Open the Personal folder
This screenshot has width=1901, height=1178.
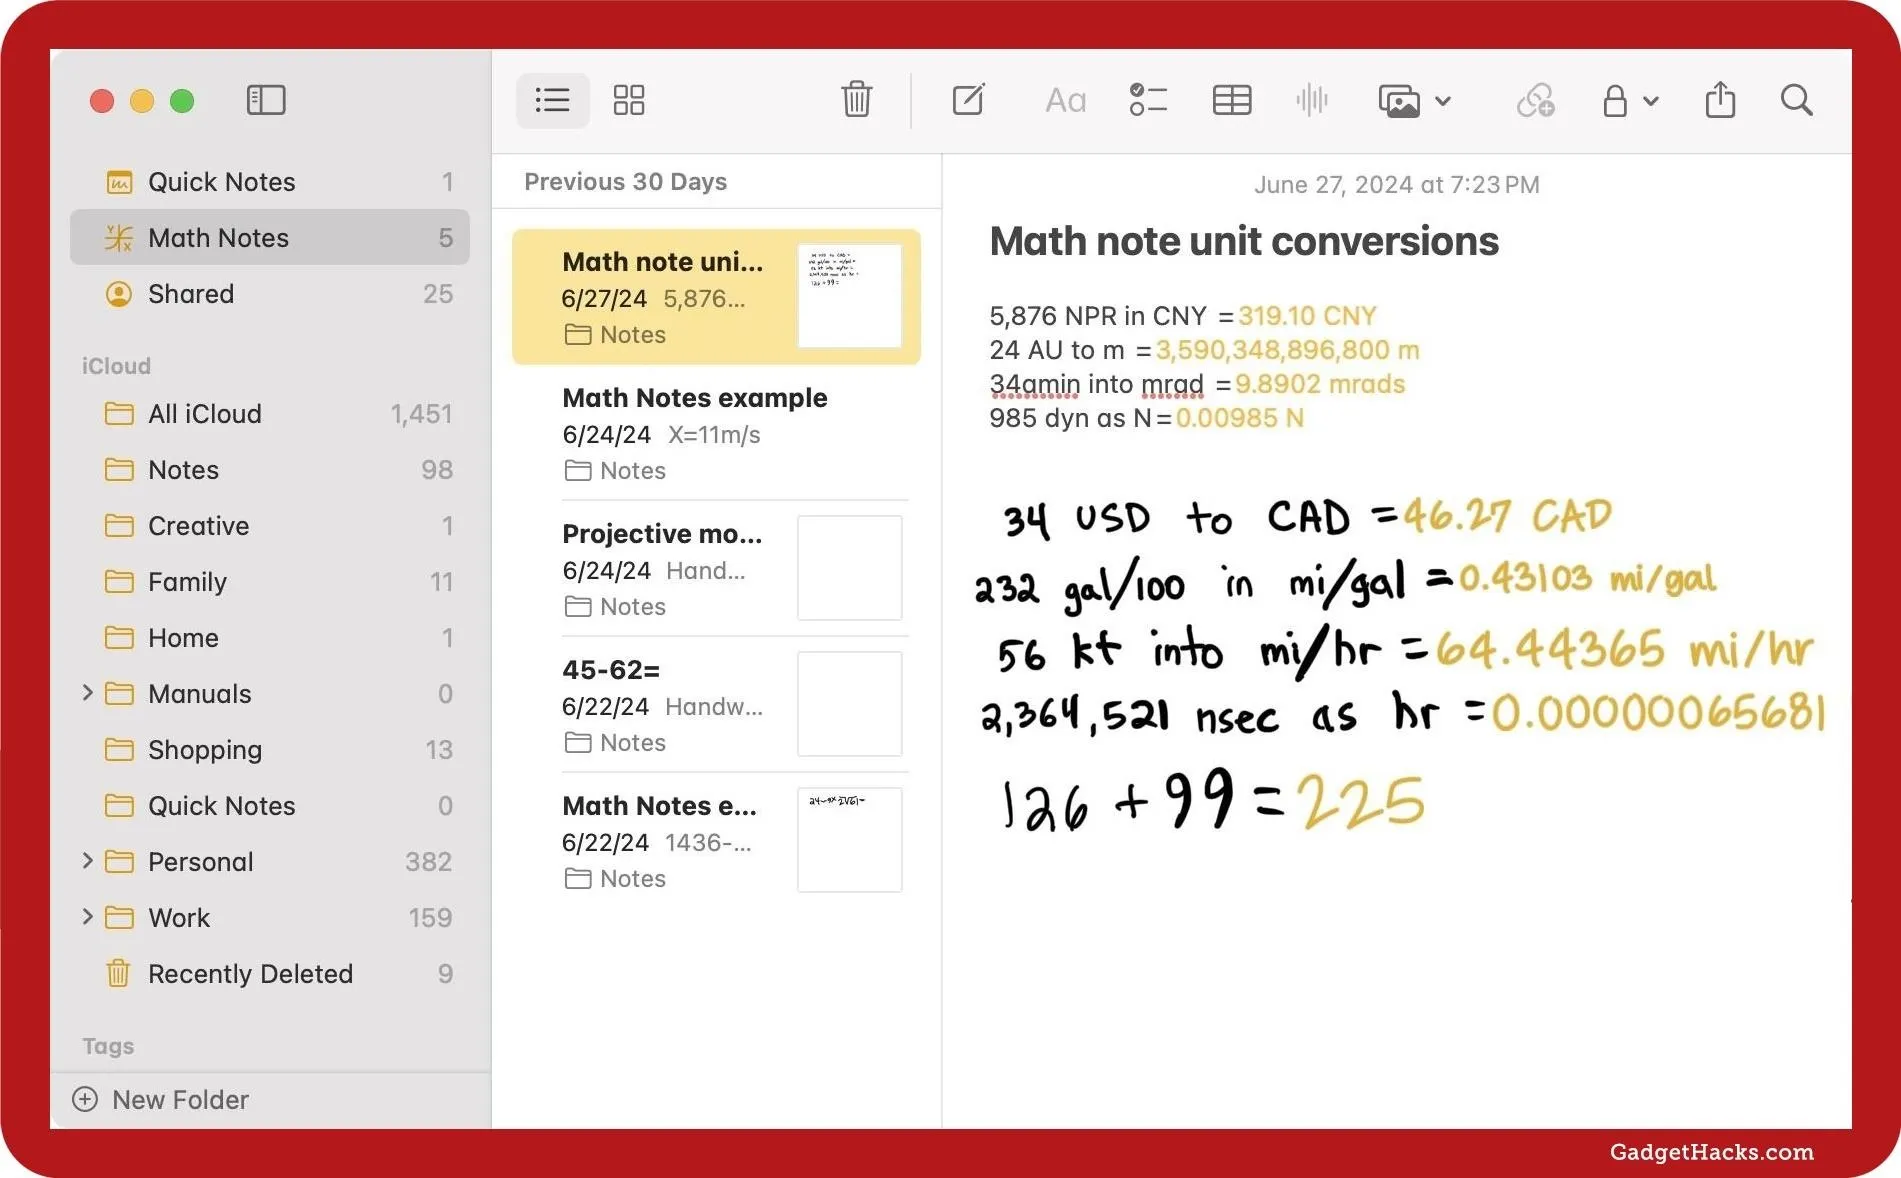pos(270,862)
